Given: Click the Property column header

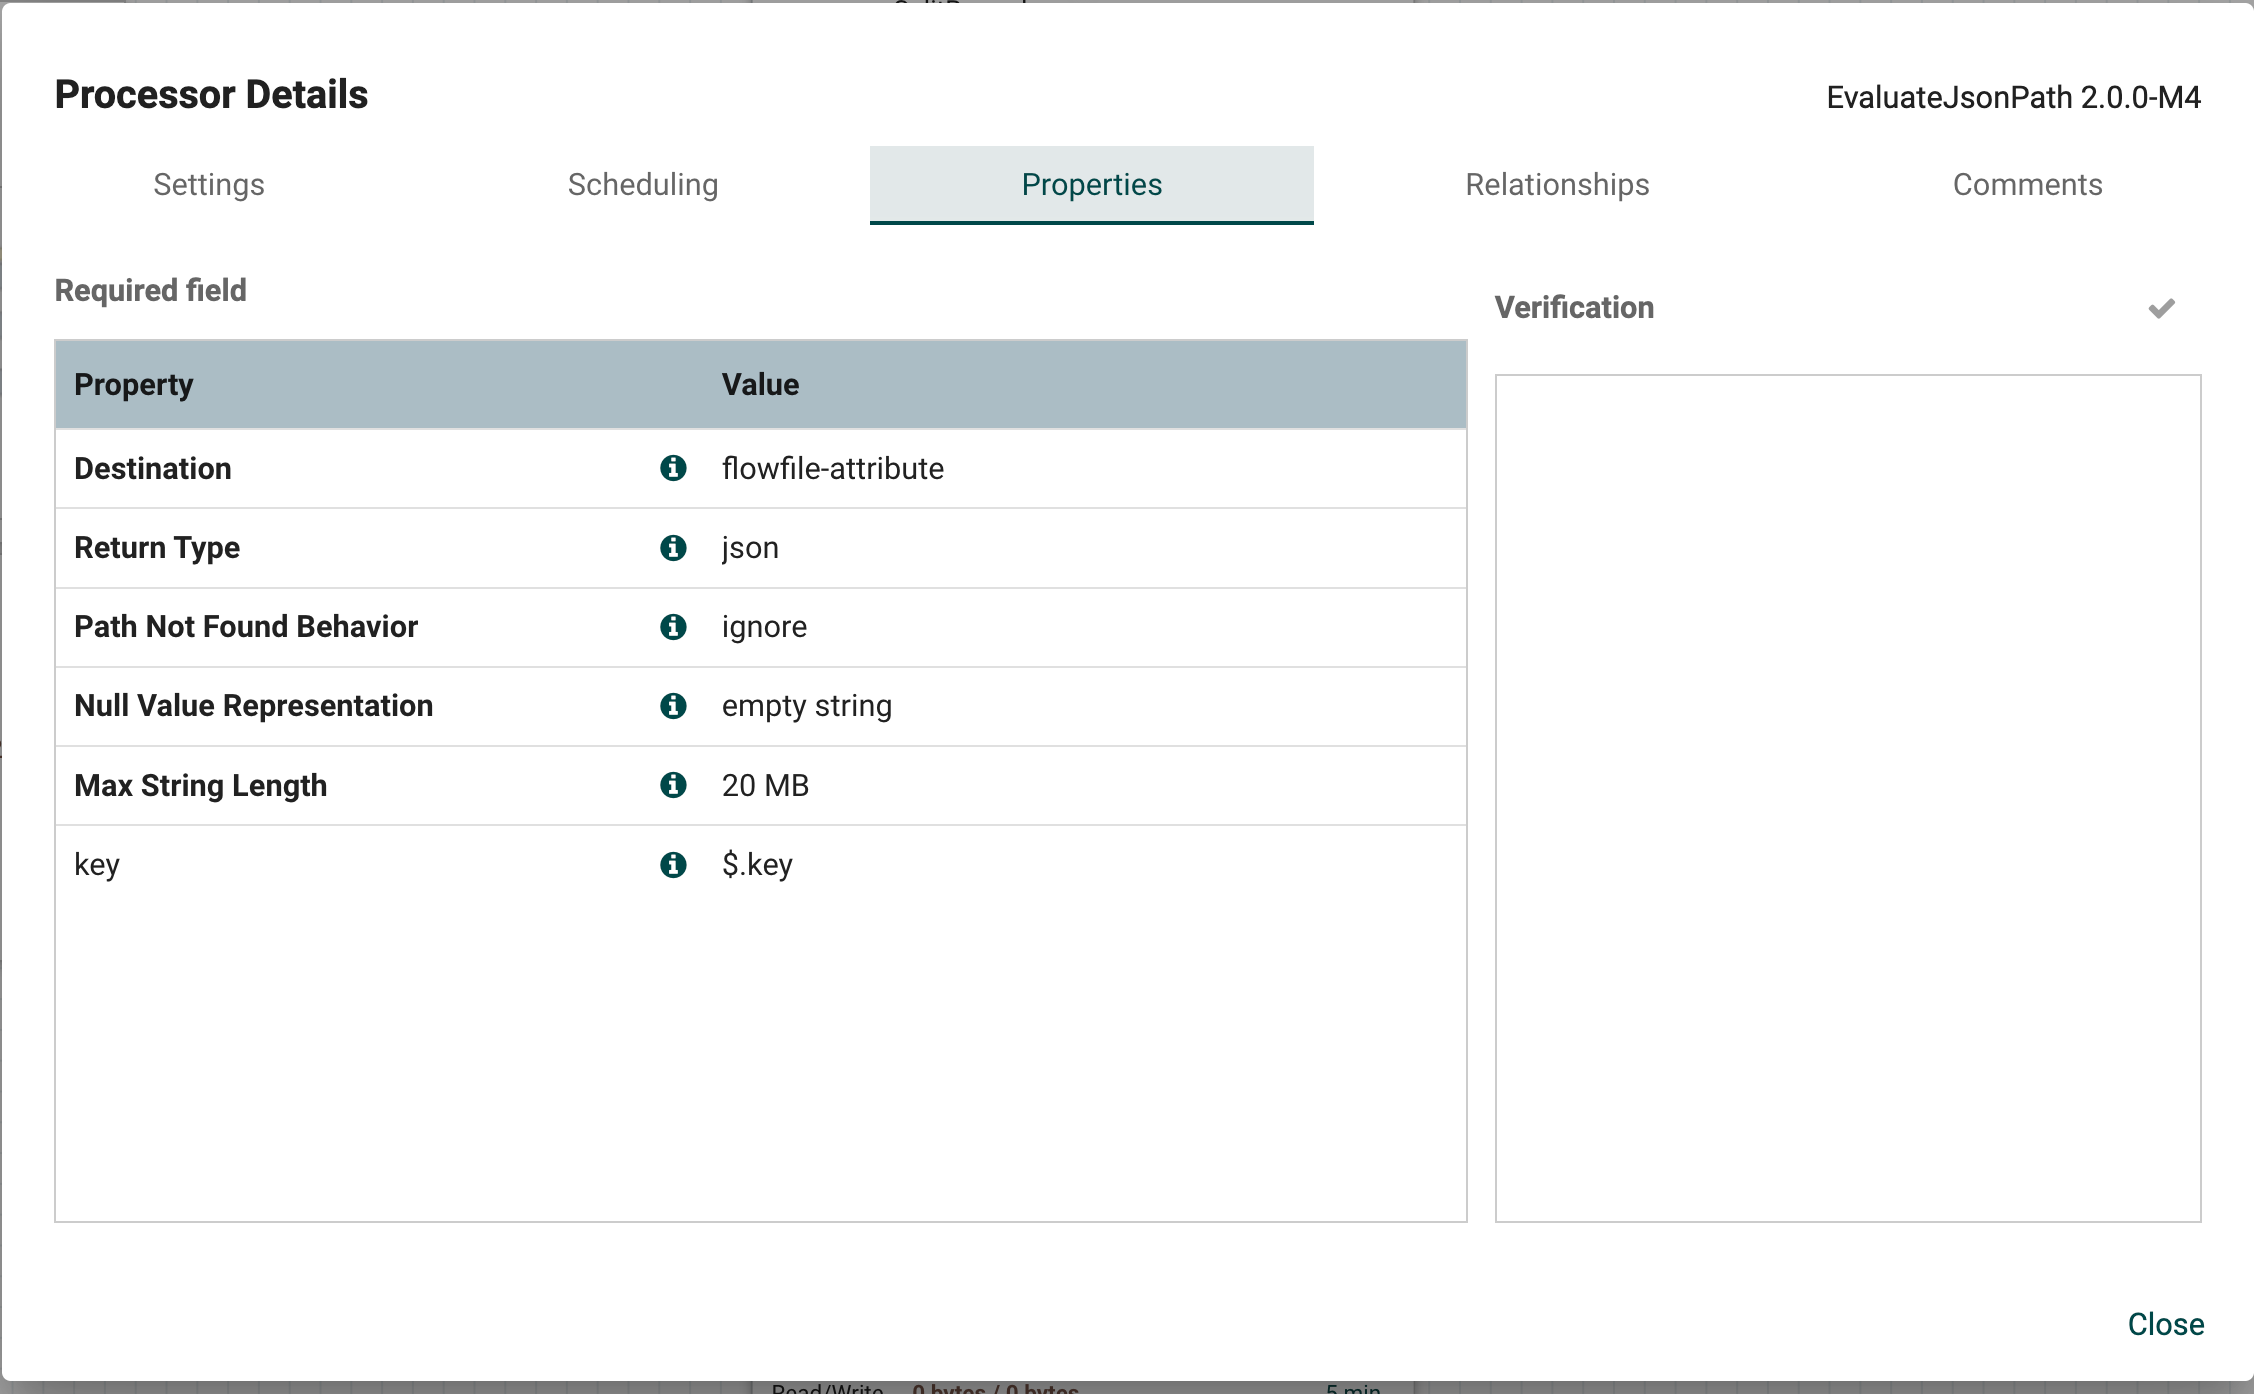Looking at the screenshot, I should 134,385.
